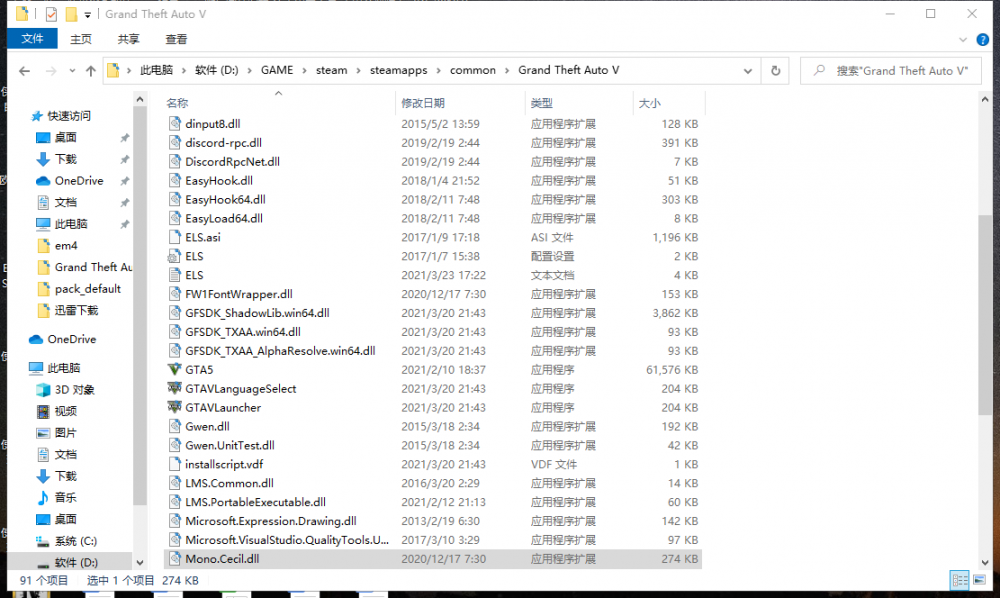The height and width of the screenshot is (598, 1000).
Task: Refresh the current folder view
Action: (x=775, y=71)
